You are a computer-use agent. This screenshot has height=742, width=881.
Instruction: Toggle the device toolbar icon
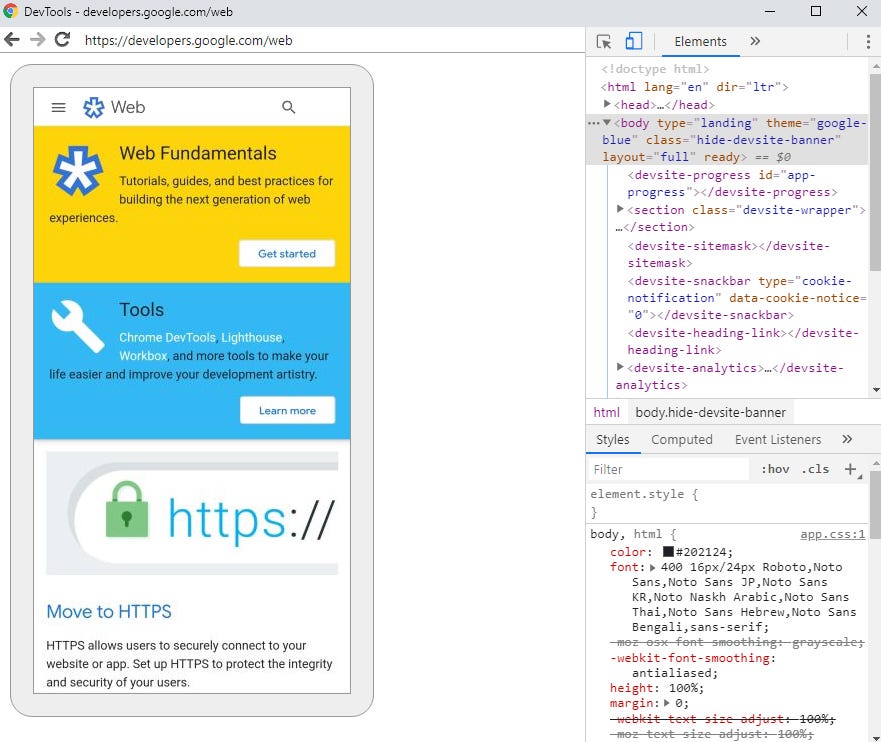pos(634,41)
